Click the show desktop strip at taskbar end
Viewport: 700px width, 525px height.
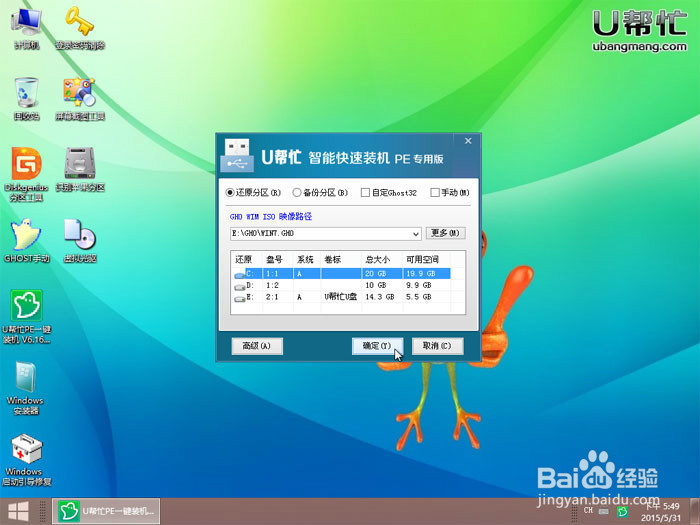coord(697,512)
